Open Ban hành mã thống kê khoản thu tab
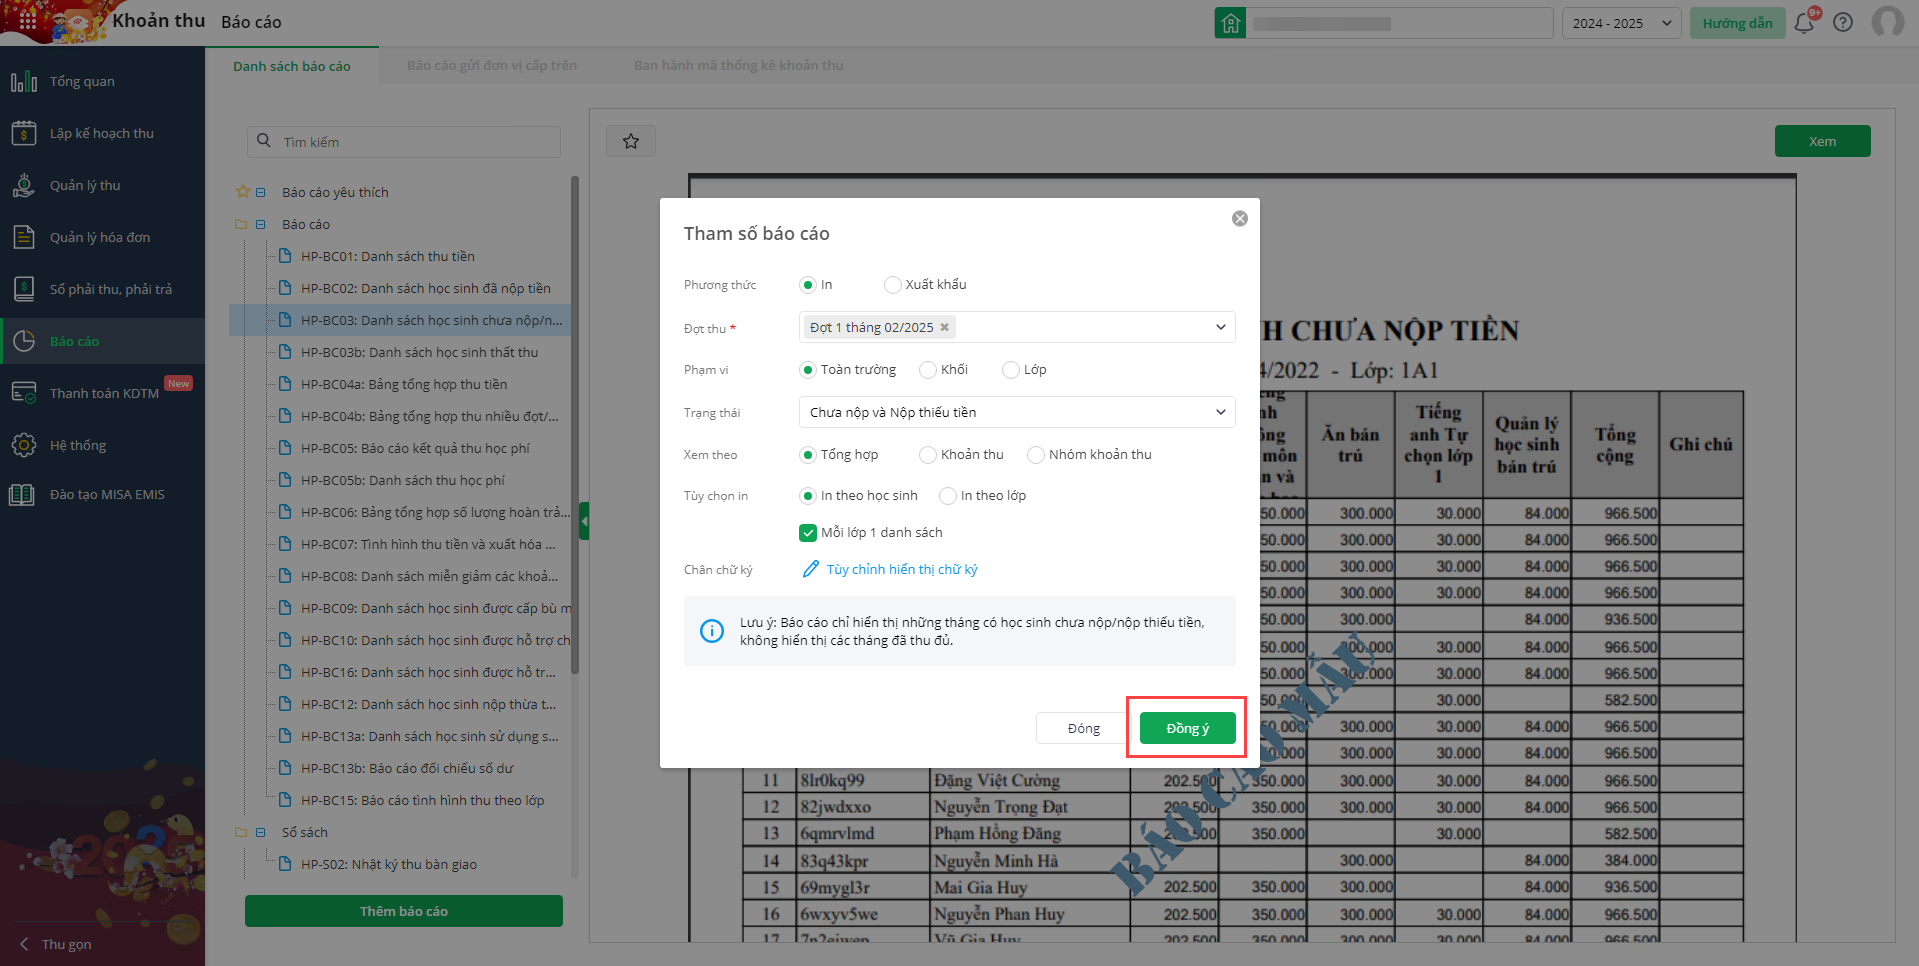1919x966 pixels. 739,66
